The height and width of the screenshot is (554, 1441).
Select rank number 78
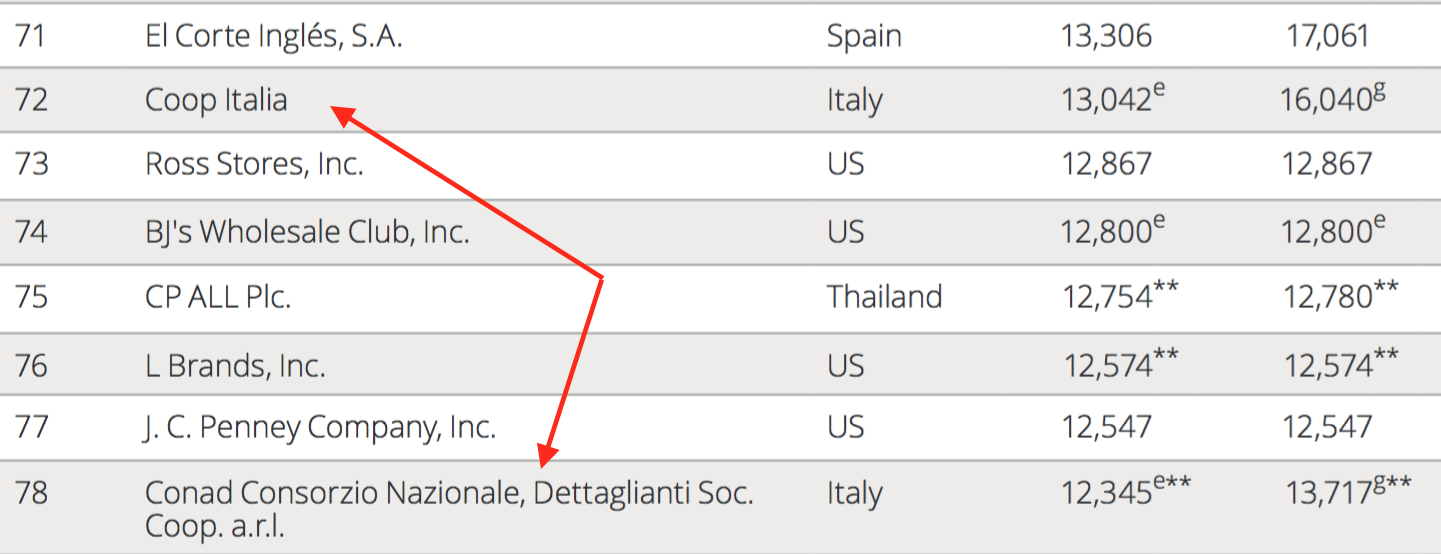click(31, 493)
